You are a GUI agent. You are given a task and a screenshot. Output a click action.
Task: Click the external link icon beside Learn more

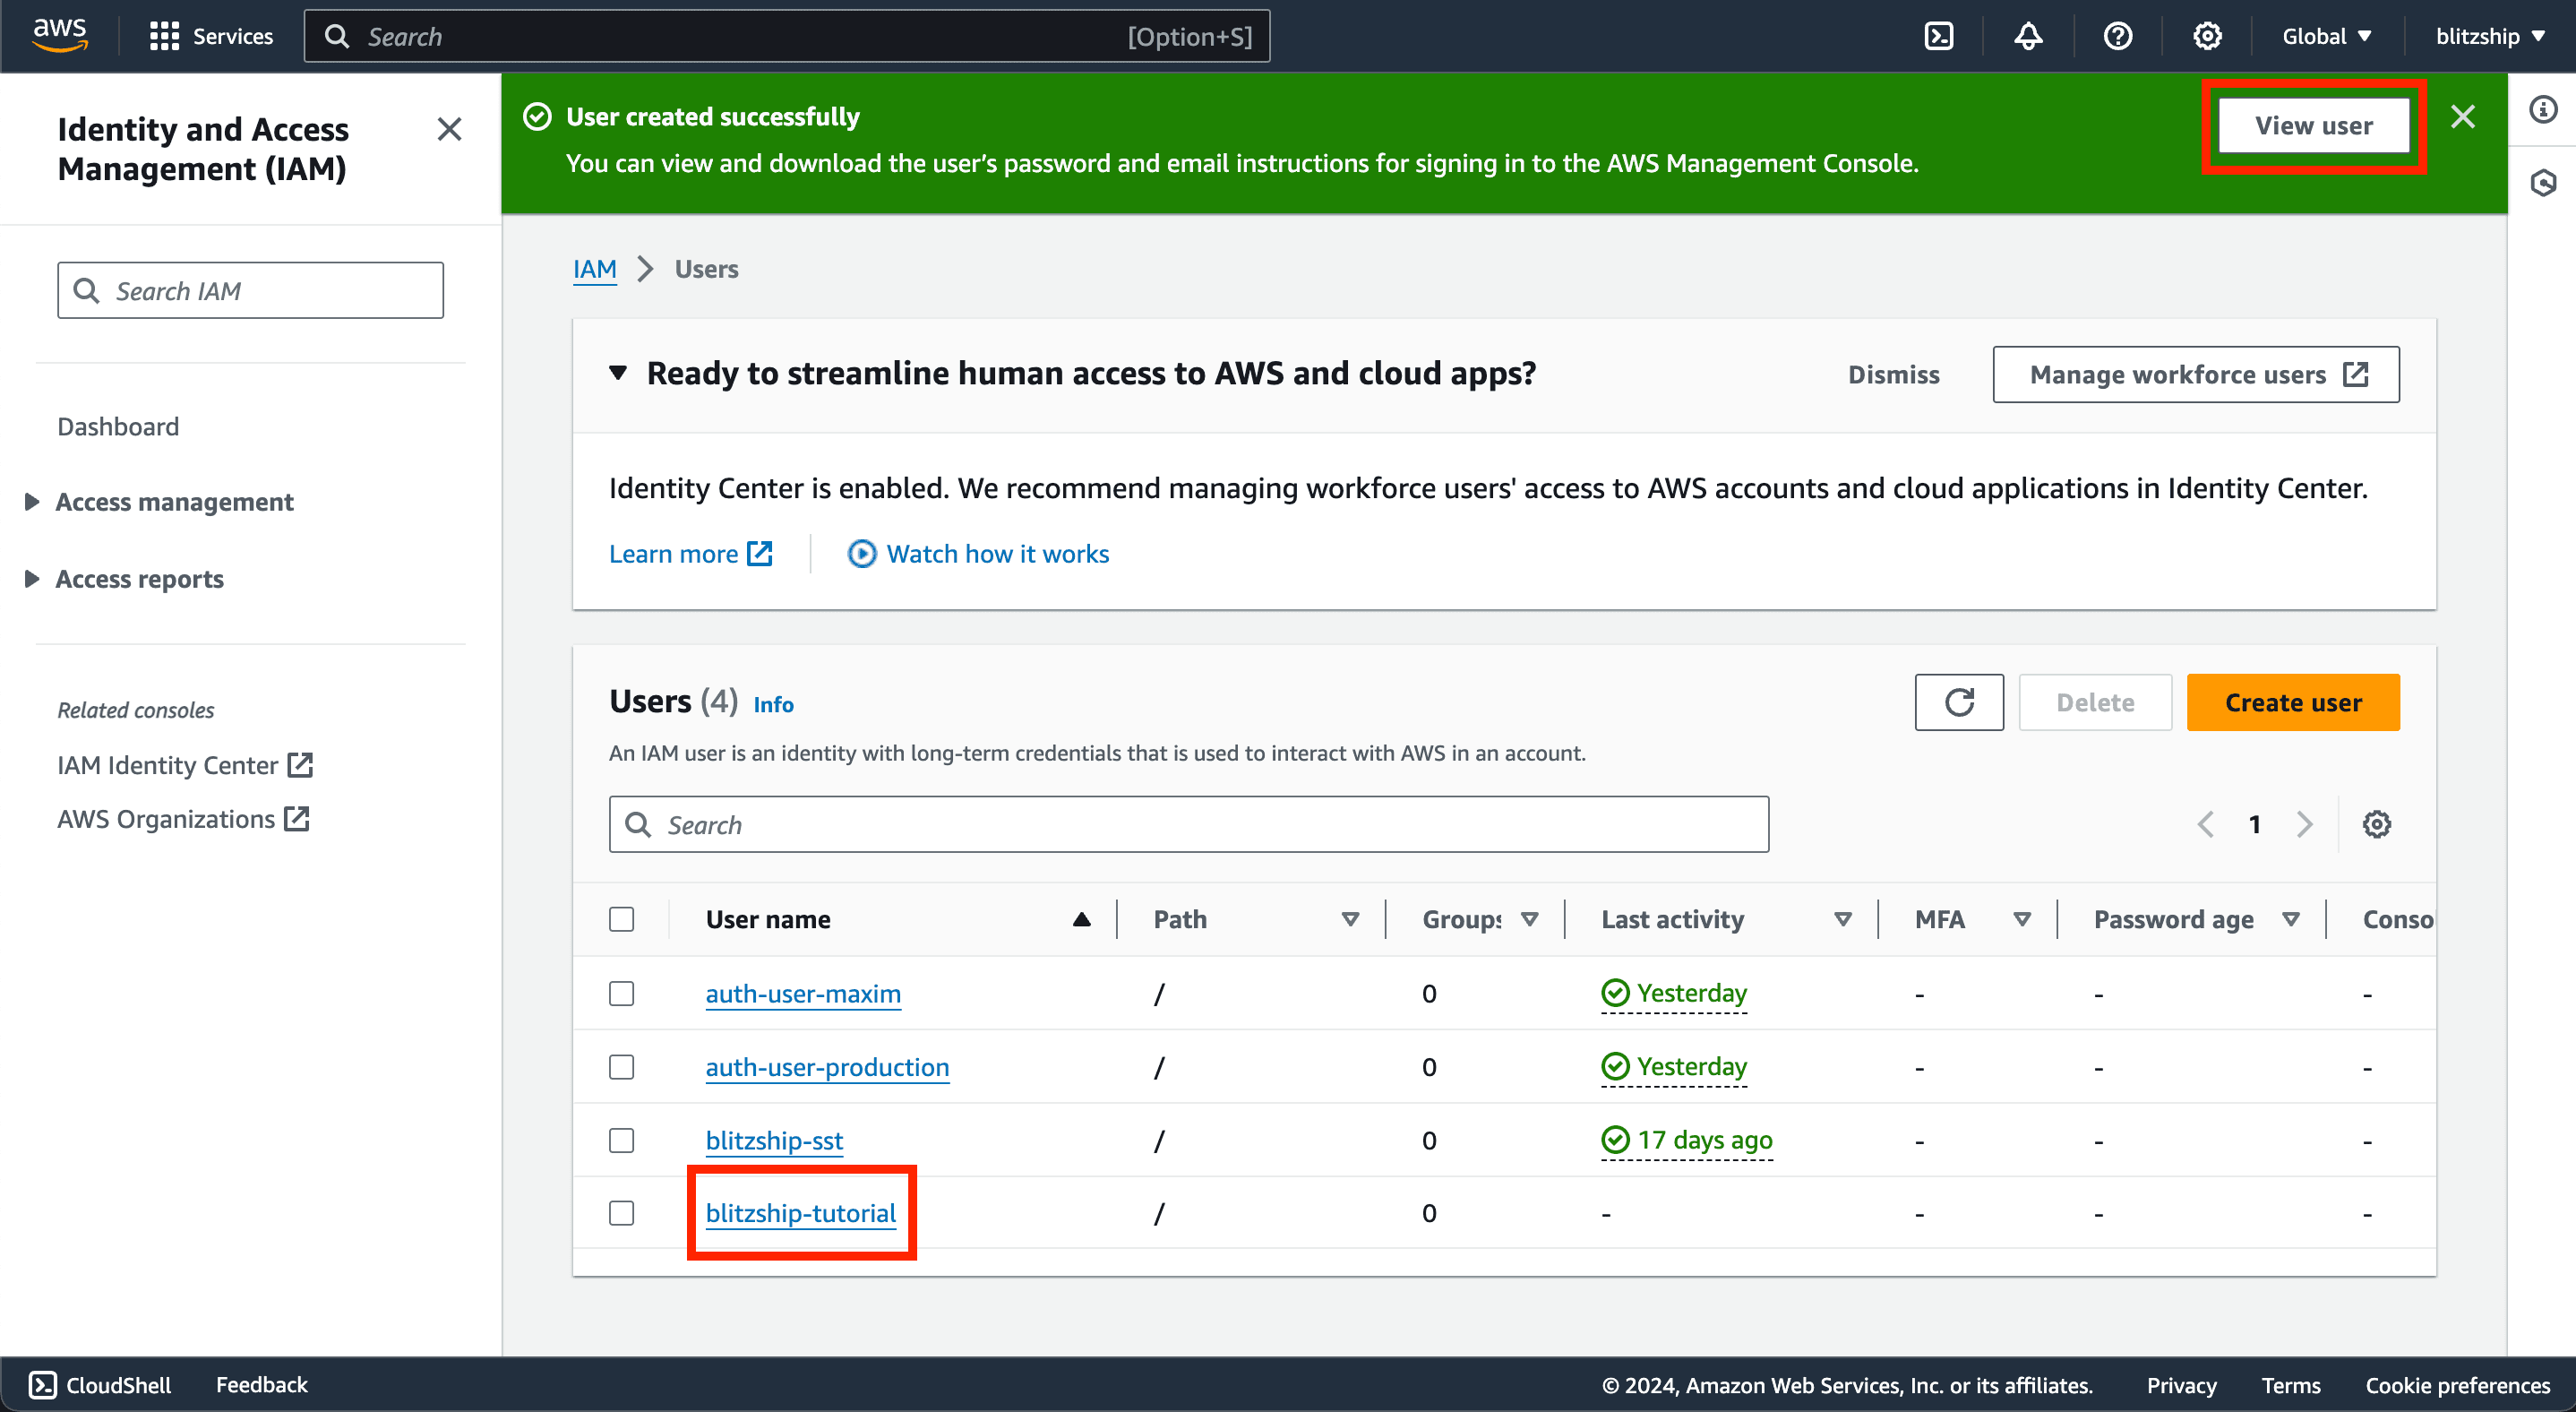coord(760,553)
